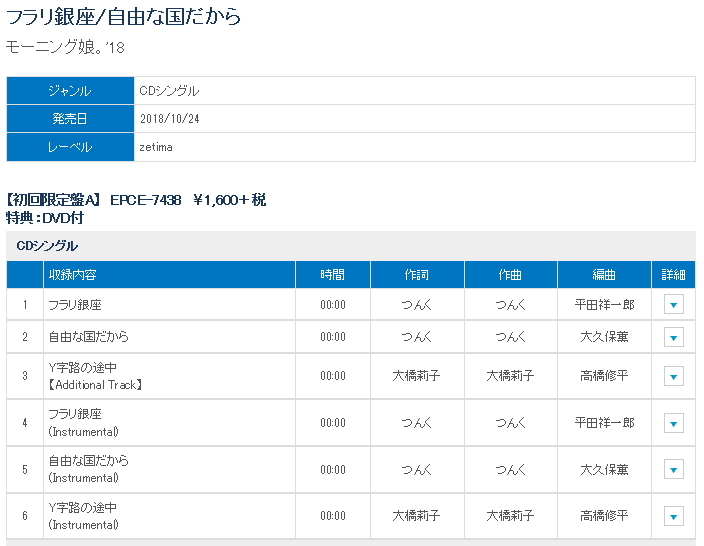Screen dimensions: 704x546
Task: Expand details for track 6 Y字路の途中 Instrumental
Action: click(673, 516)
